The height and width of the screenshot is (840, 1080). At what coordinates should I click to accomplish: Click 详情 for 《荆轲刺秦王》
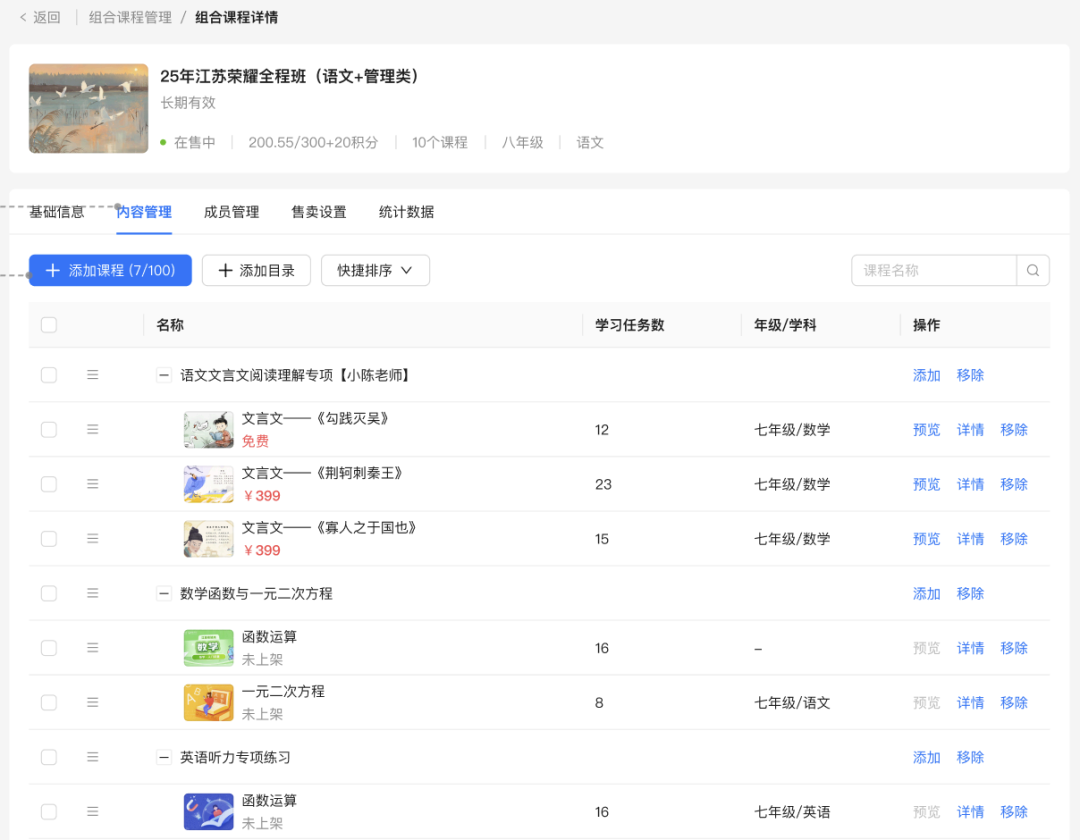(x=970, y=484)
